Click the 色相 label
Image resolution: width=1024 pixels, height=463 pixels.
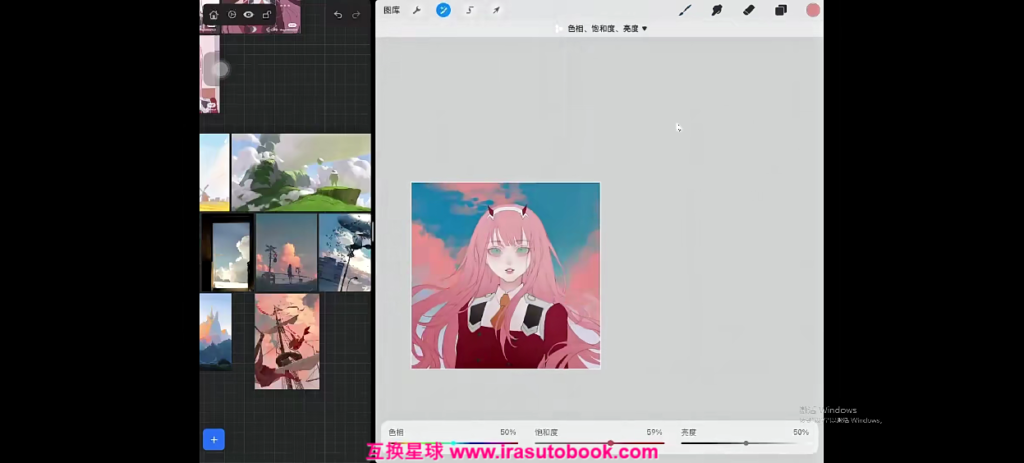pos(396,432)
